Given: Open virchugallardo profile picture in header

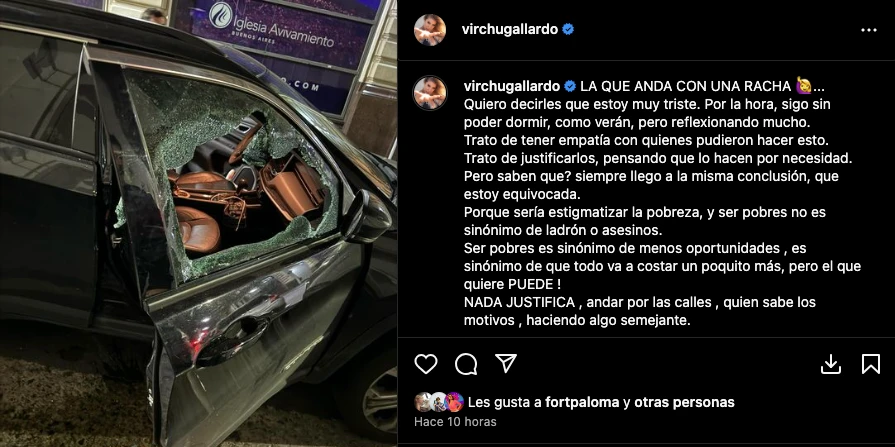Looking at the screenshot, I should tap(430, 30).
